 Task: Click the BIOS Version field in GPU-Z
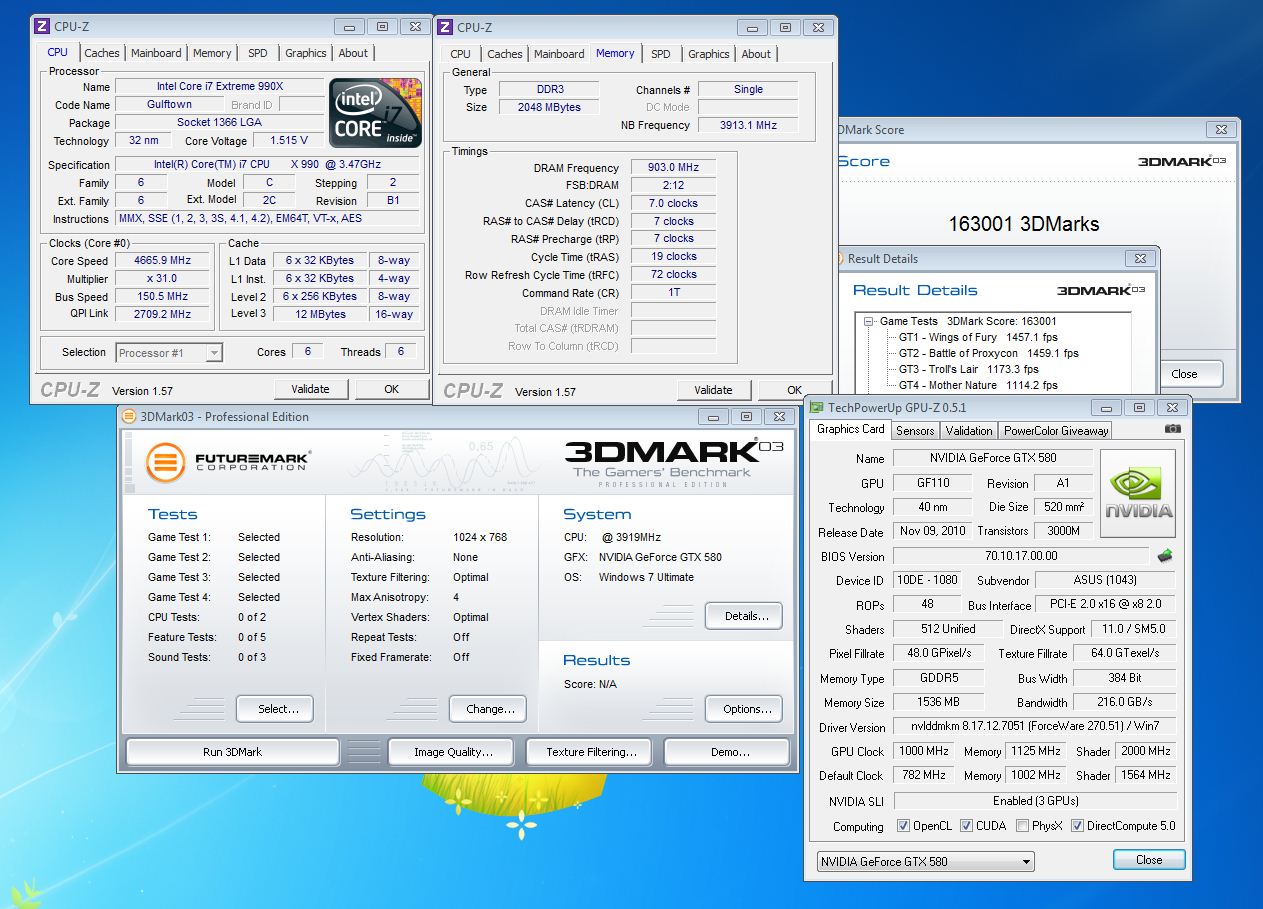click(x=1020, y=556)
